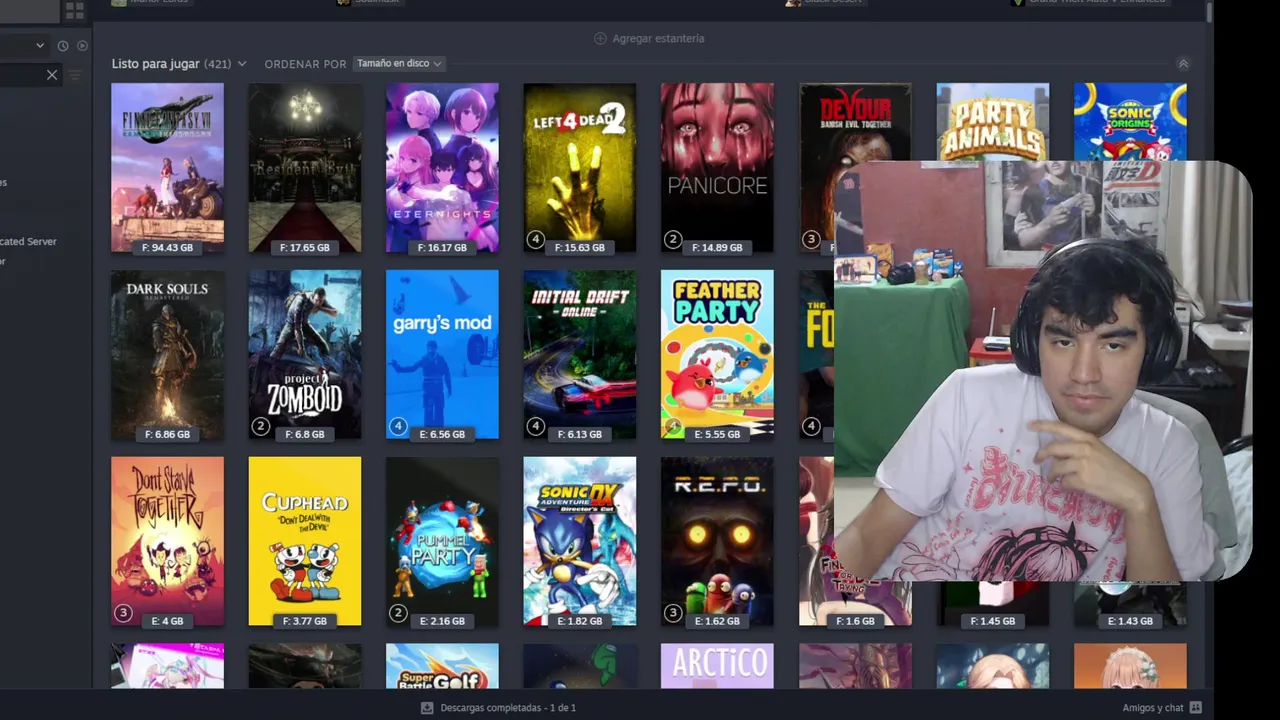This screenshot has height=720, width=1280.
Task: Click the F: 3.77 GB size label
Action: 305,621
